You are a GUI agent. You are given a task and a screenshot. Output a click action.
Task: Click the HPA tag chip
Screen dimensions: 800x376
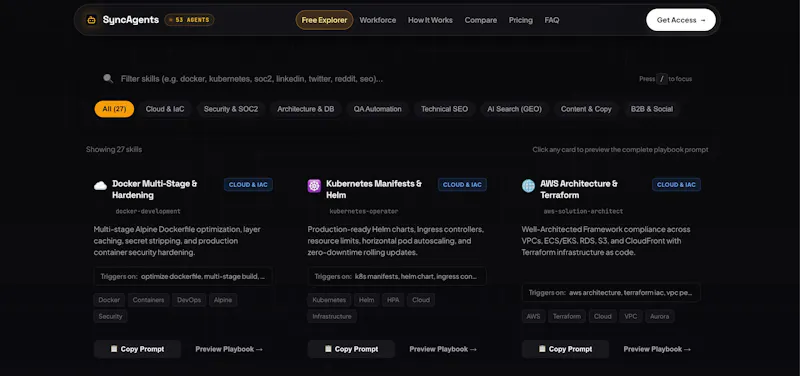pyautogui.click(x=393, y=300)
